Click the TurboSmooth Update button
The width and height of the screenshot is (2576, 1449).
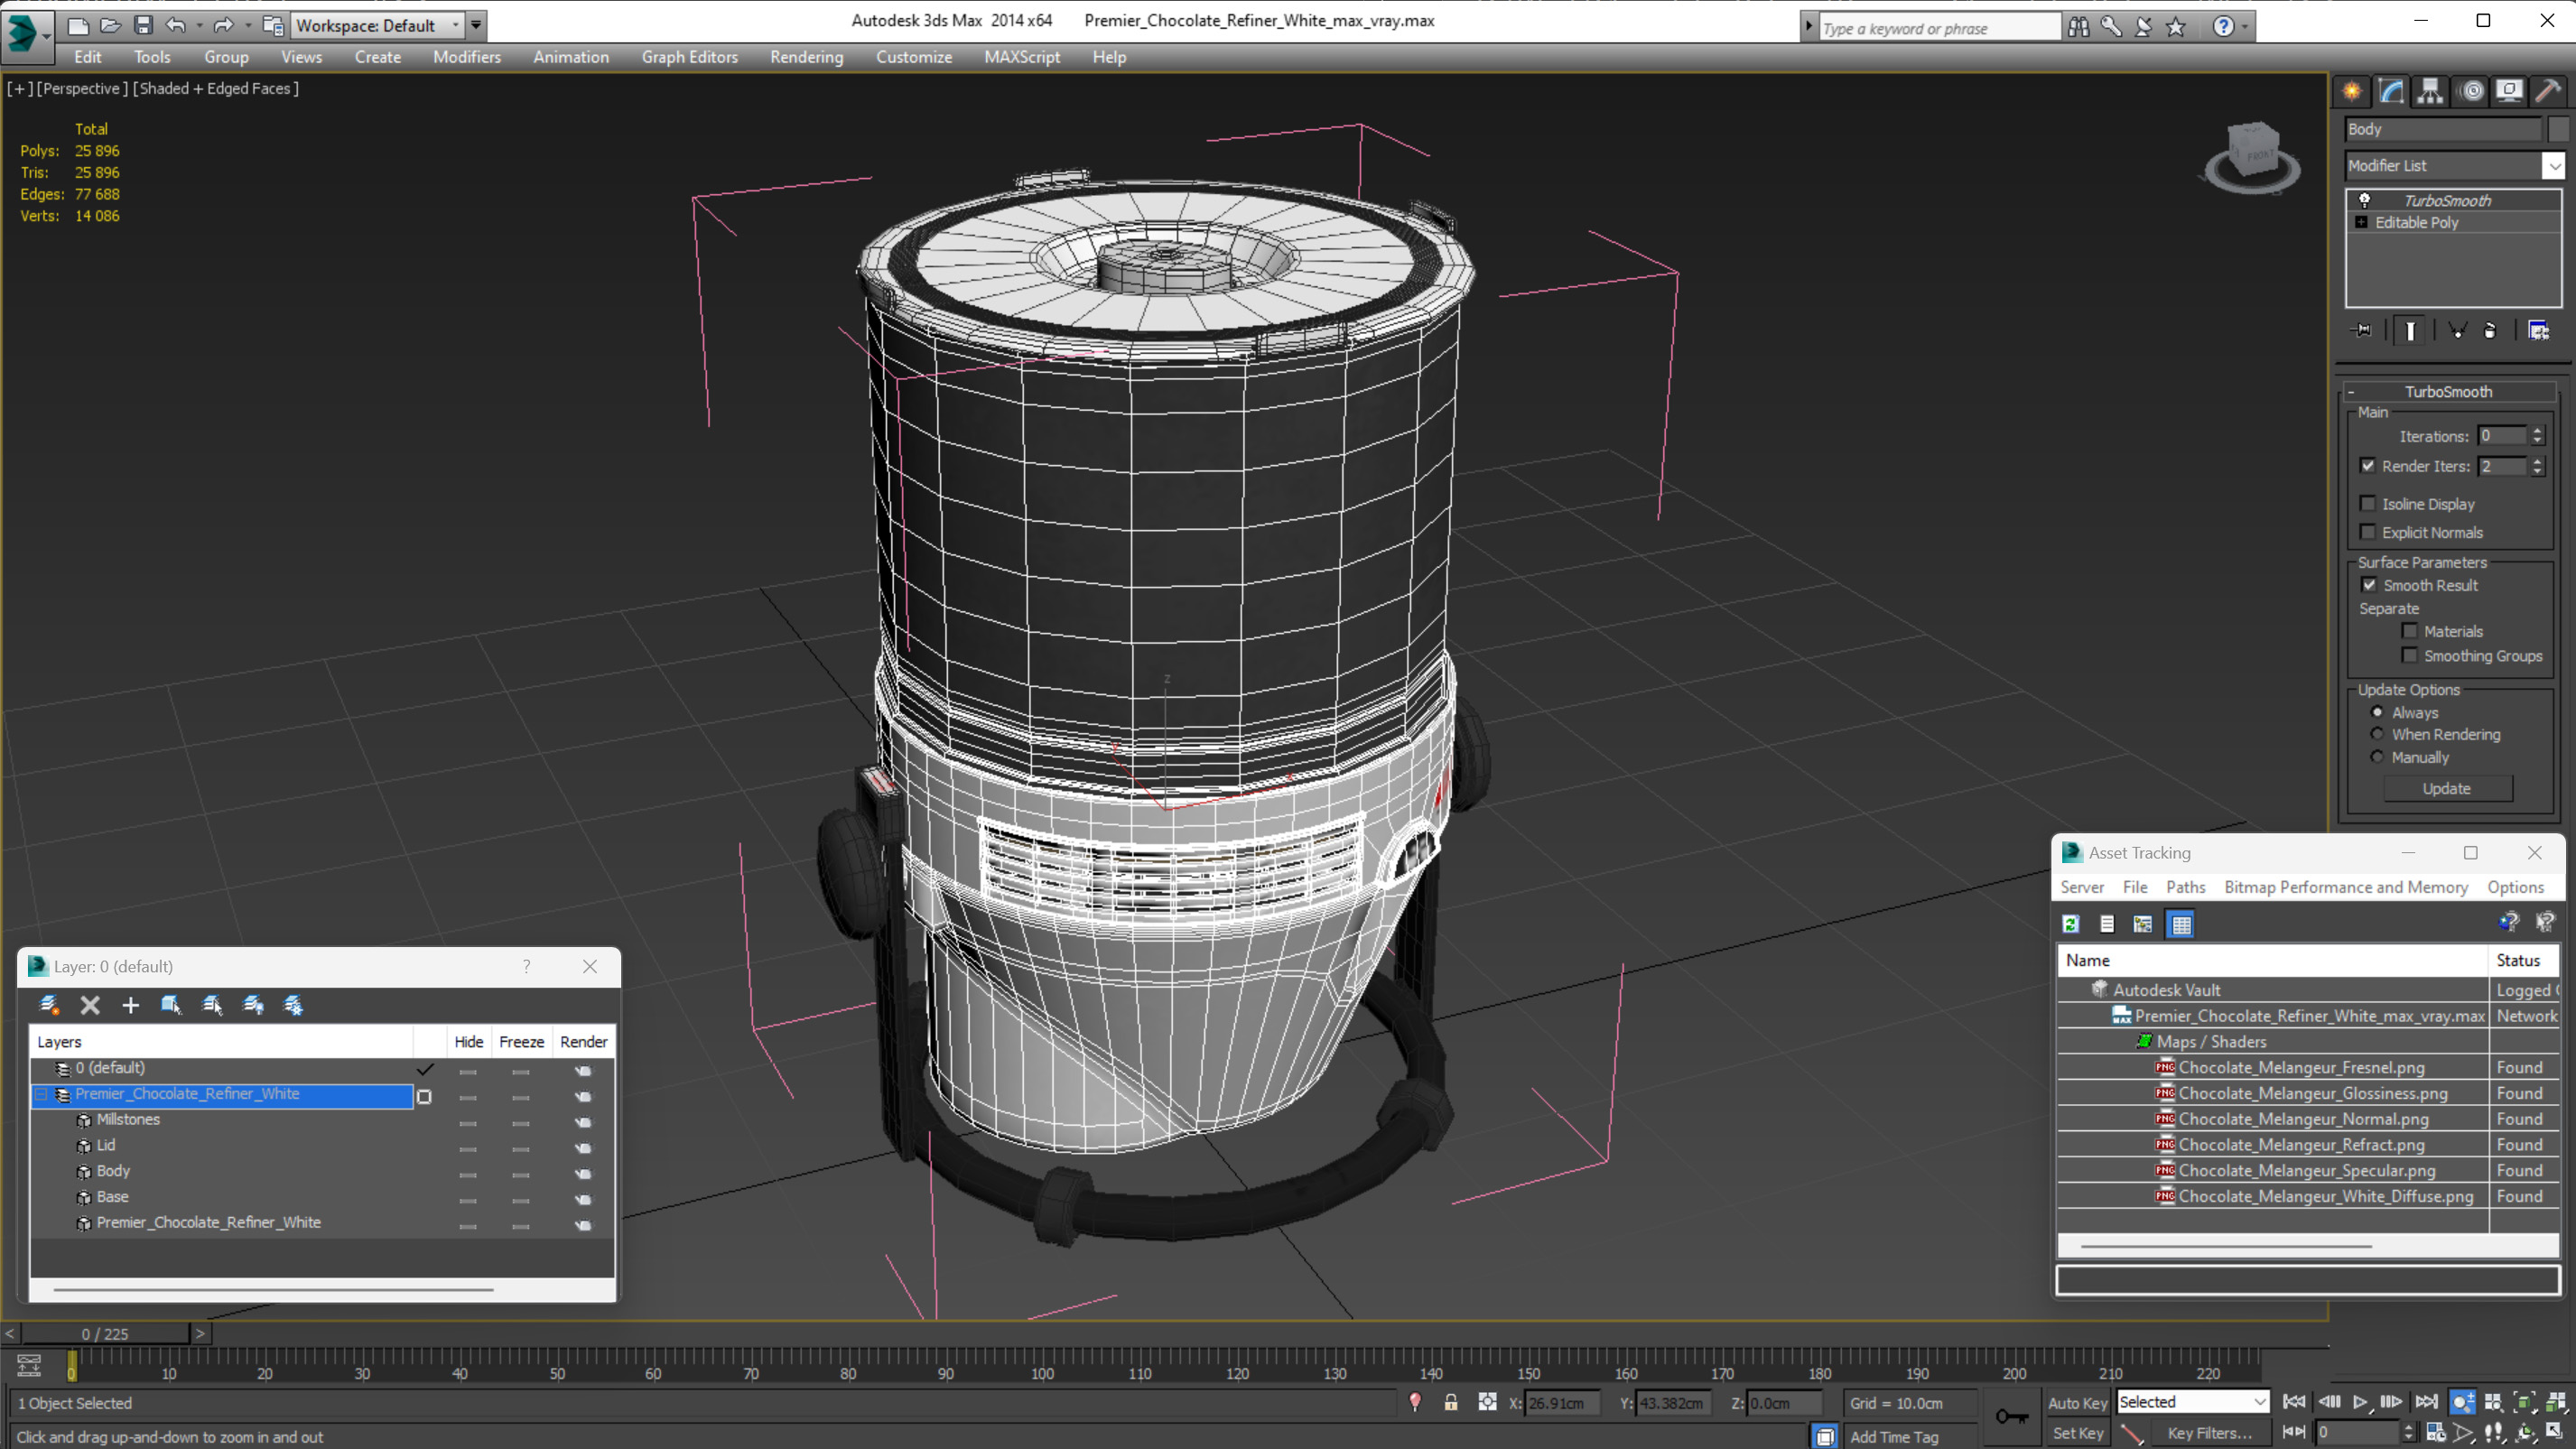[2446, 788]
